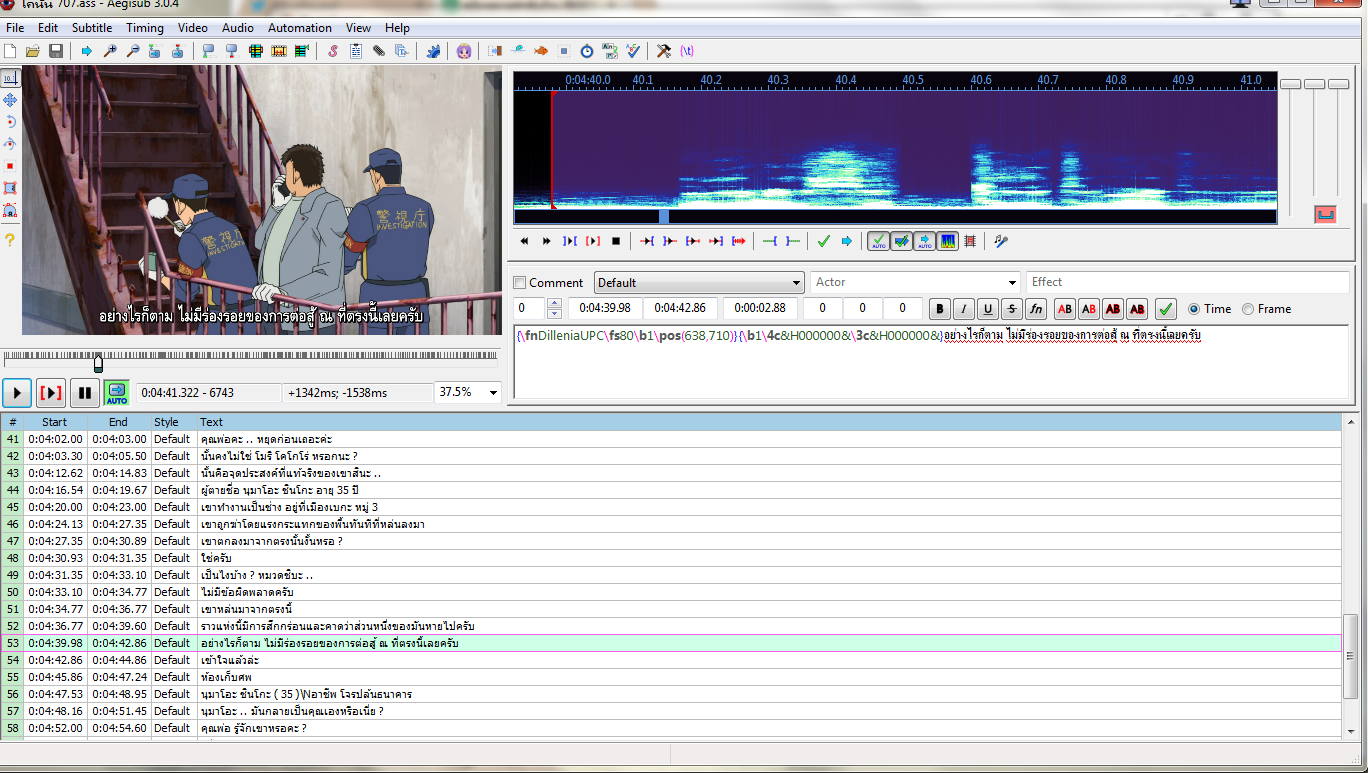The height and width of the screenshot is (773, 1368).
Task: Increase layer number with the up stepper
Action: coord(555,303)
